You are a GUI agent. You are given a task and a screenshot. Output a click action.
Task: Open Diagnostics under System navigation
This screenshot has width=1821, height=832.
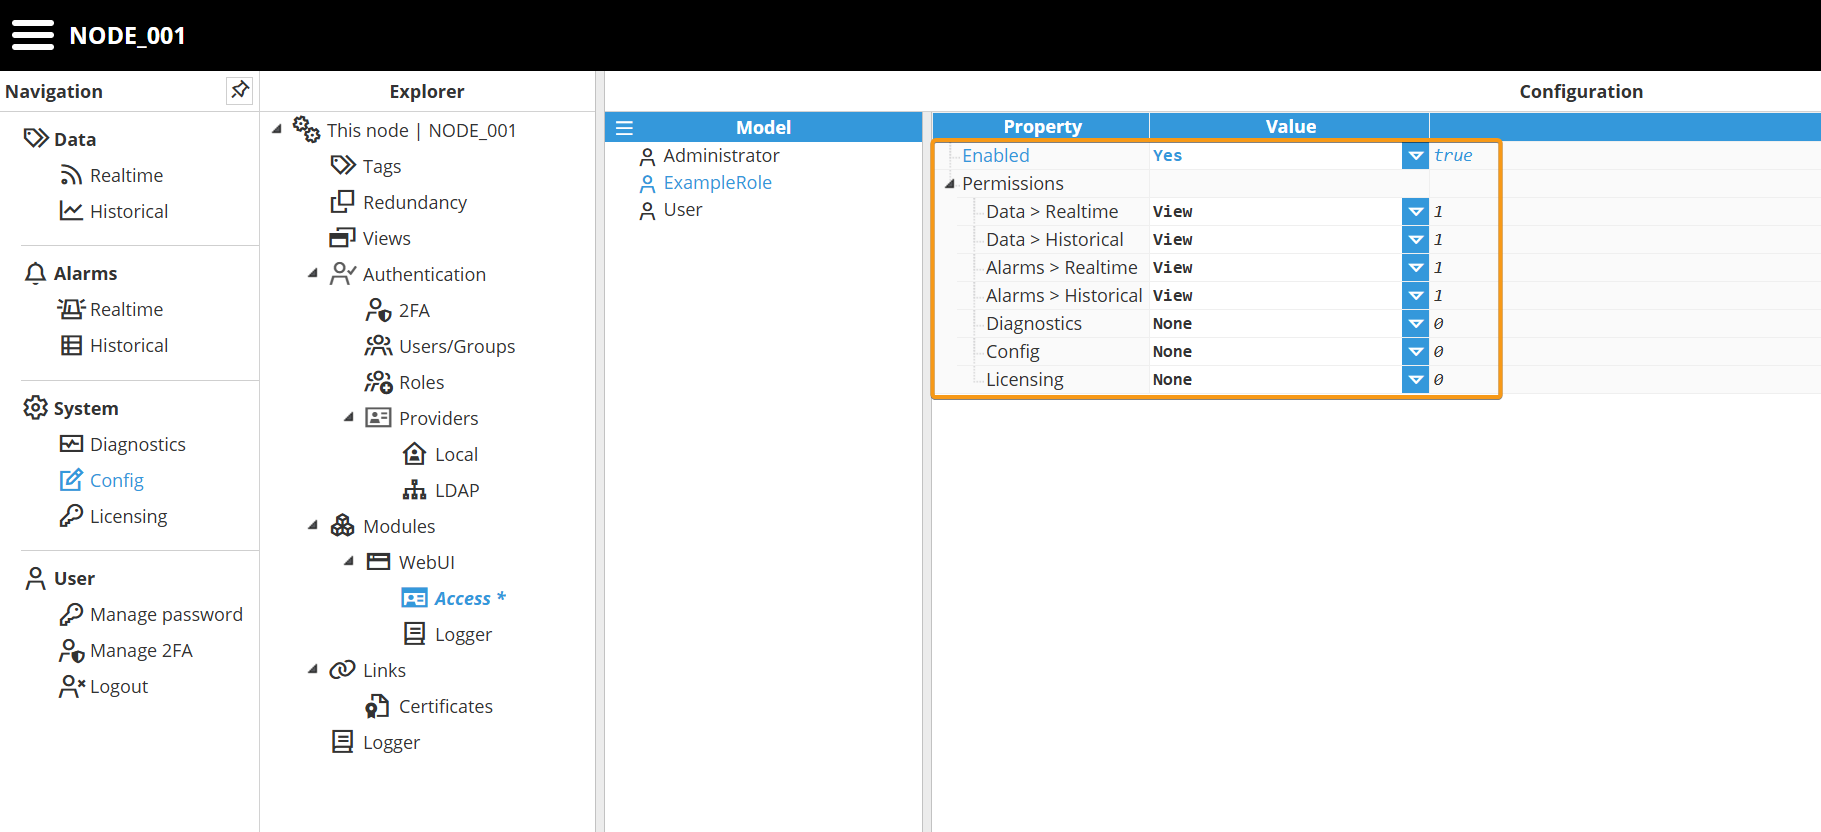click(137, 444)
